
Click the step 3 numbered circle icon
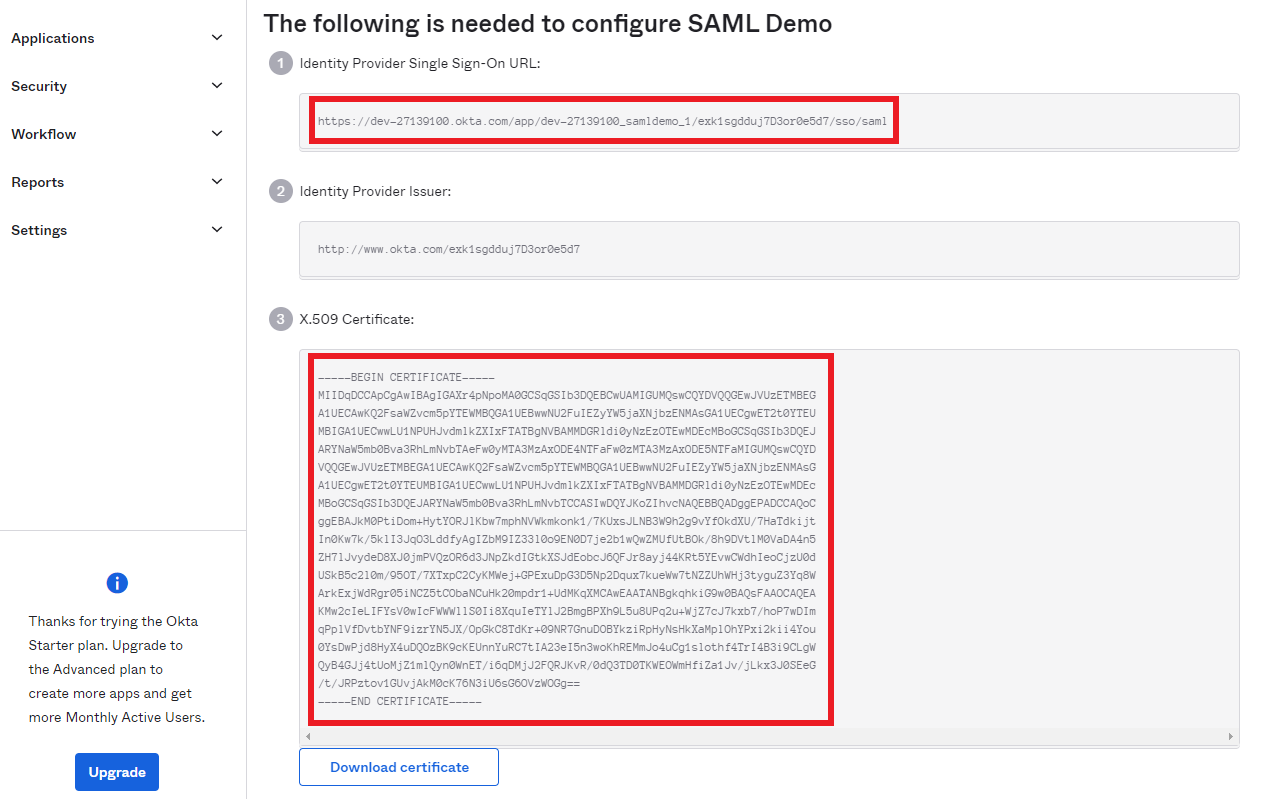(279, 318)
